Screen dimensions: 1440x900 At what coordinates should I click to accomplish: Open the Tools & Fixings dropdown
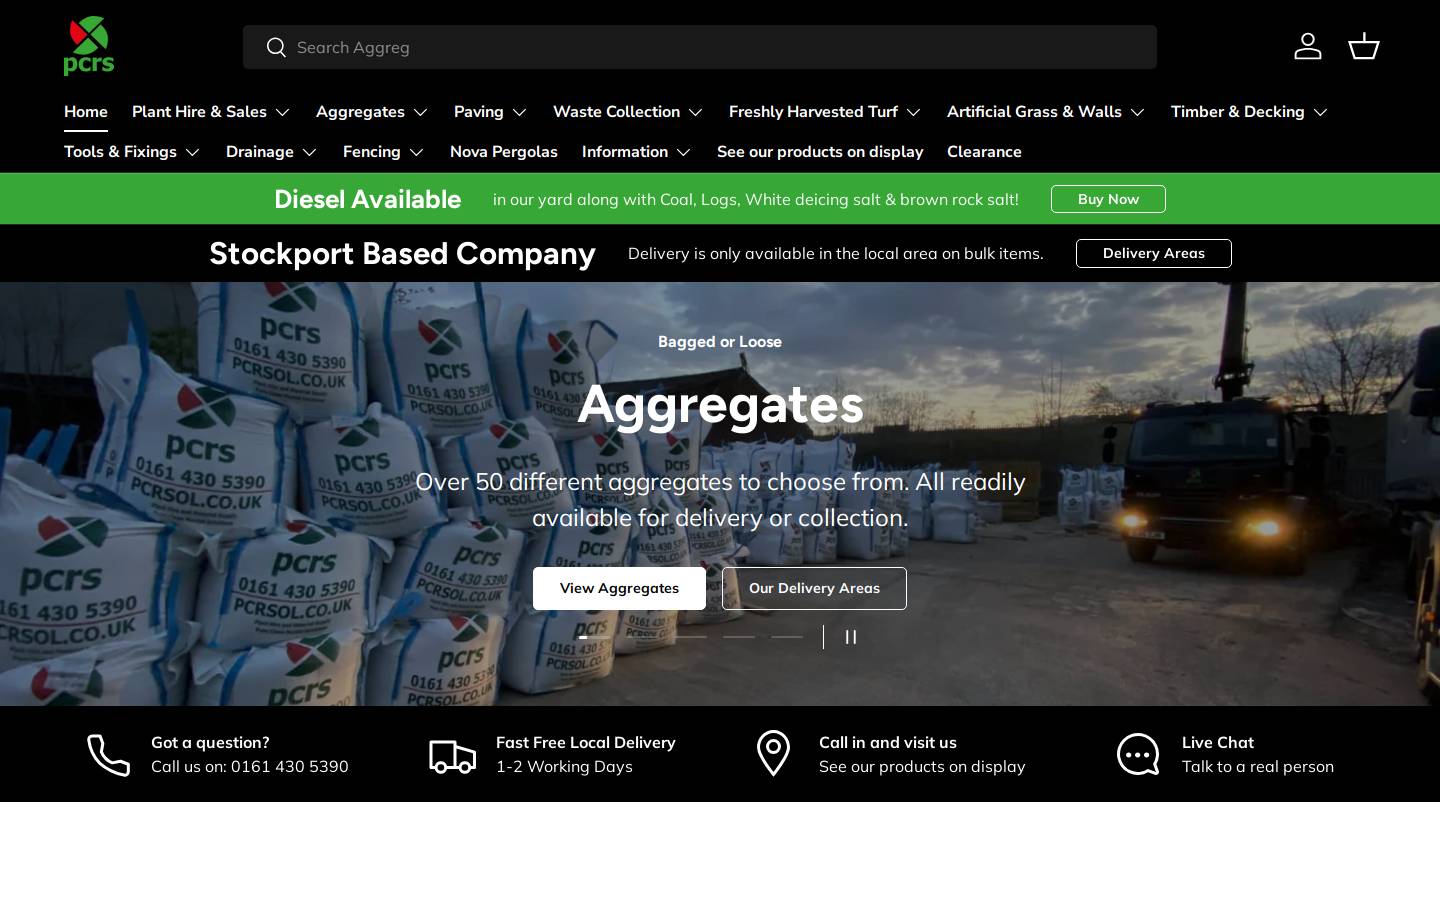132,152
